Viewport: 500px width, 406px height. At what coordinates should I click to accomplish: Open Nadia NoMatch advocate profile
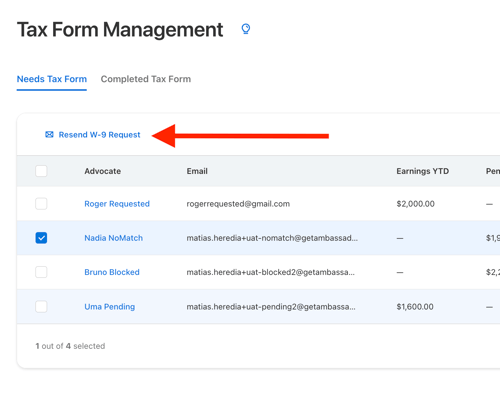(x=113, y=238)
